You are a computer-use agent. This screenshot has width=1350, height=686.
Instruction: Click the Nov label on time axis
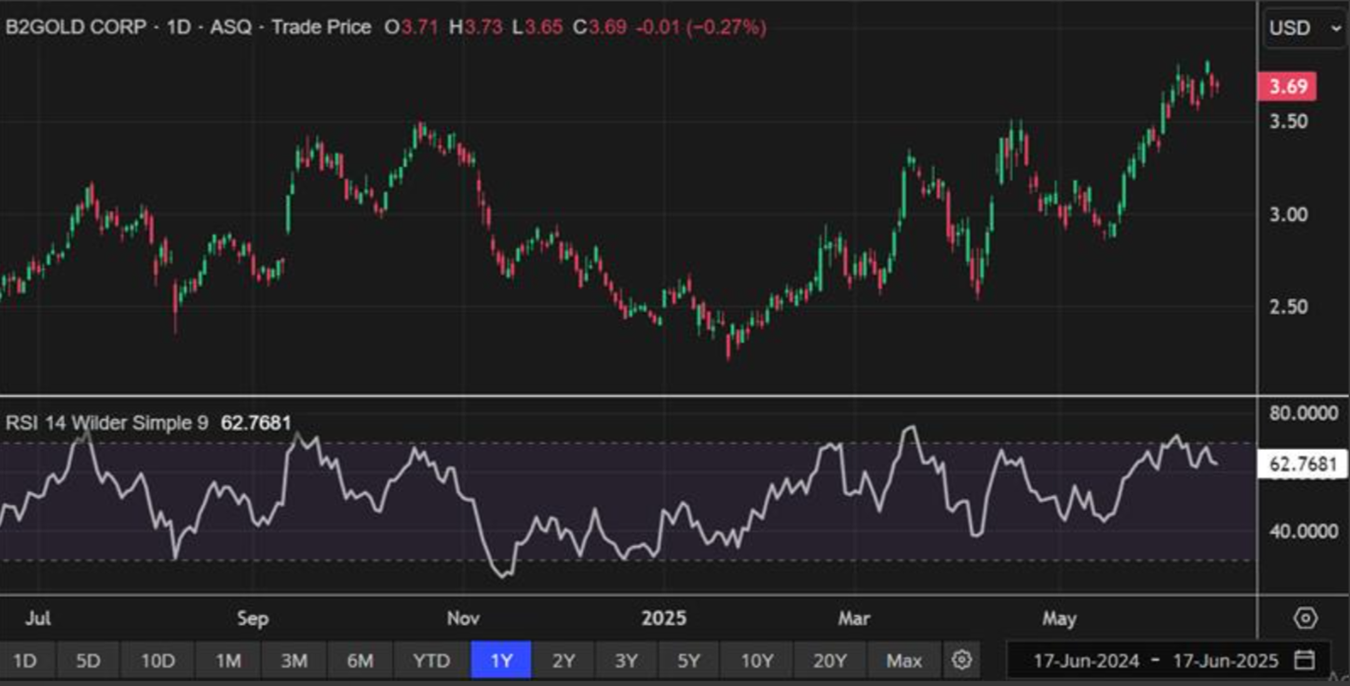463,619
